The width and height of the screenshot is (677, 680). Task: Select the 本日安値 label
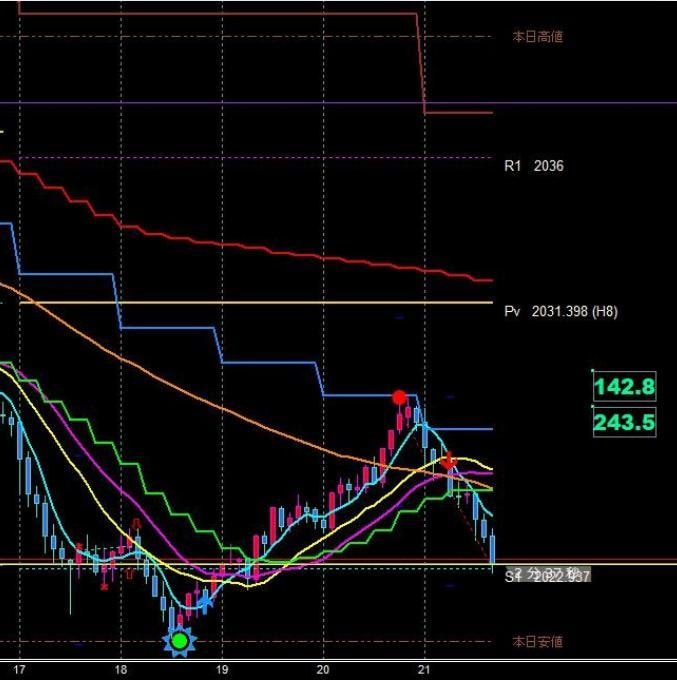537,641
